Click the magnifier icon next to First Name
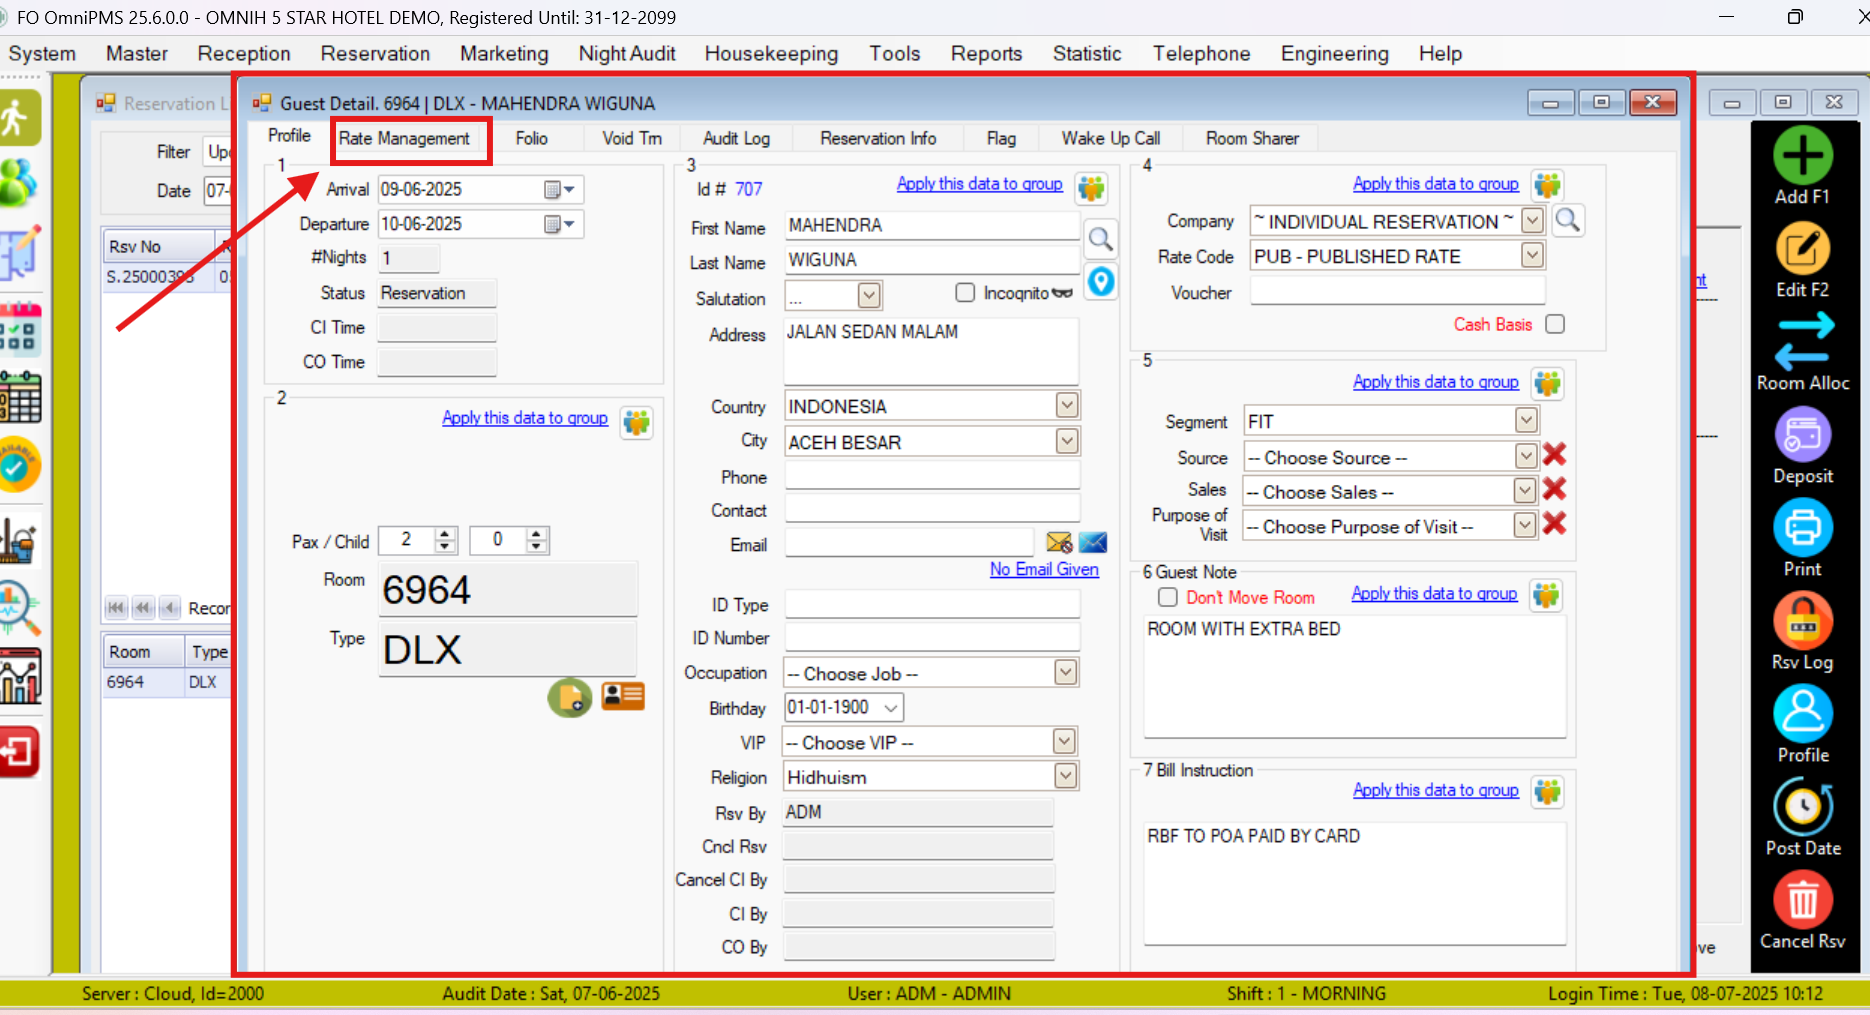 tap(1100, 238)
